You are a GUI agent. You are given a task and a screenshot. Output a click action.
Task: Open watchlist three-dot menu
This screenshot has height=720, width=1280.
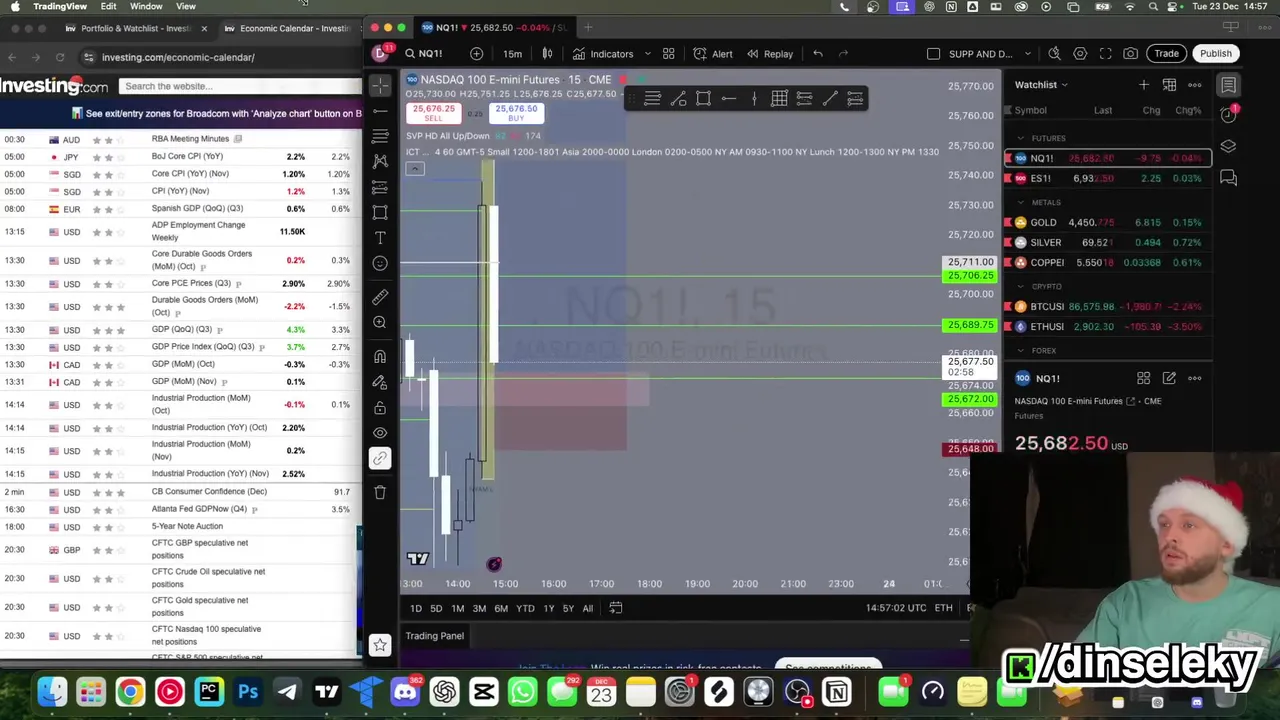[x=1195, y=85]
